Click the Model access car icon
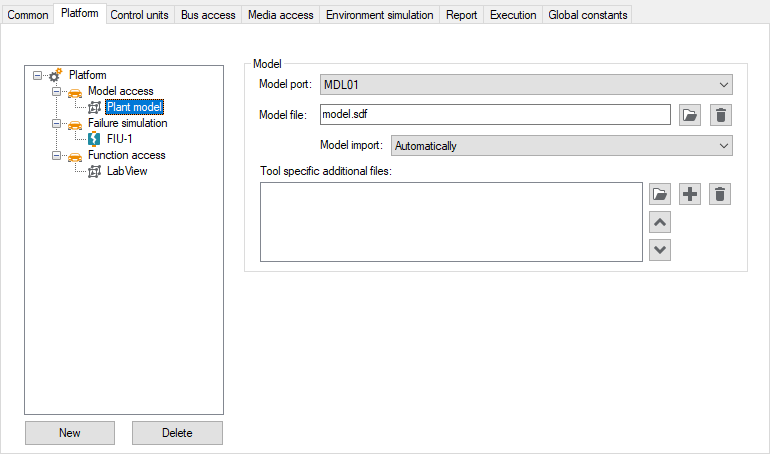Image resolution: width=770 pixels, height=454 pixels. [x=75, y=92]
